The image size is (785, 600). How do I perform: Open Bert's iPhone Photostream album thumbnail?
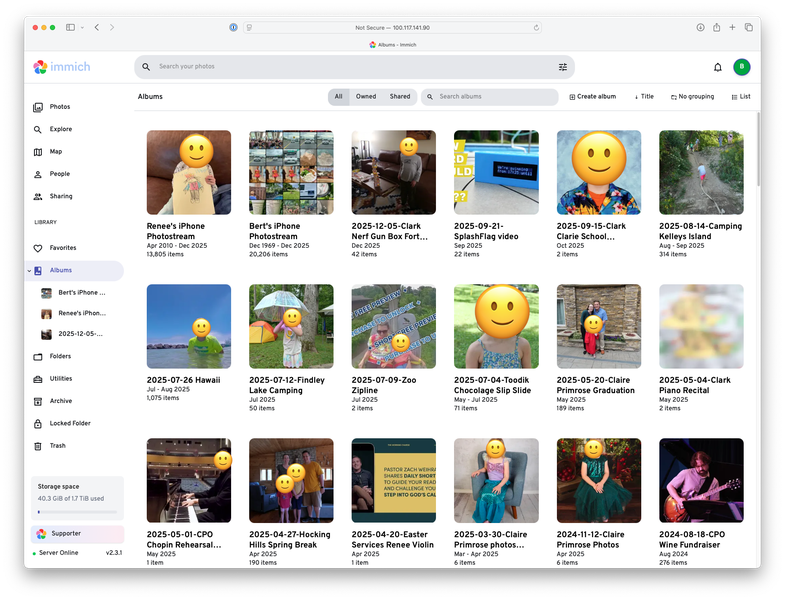click(x=291, y=172)
